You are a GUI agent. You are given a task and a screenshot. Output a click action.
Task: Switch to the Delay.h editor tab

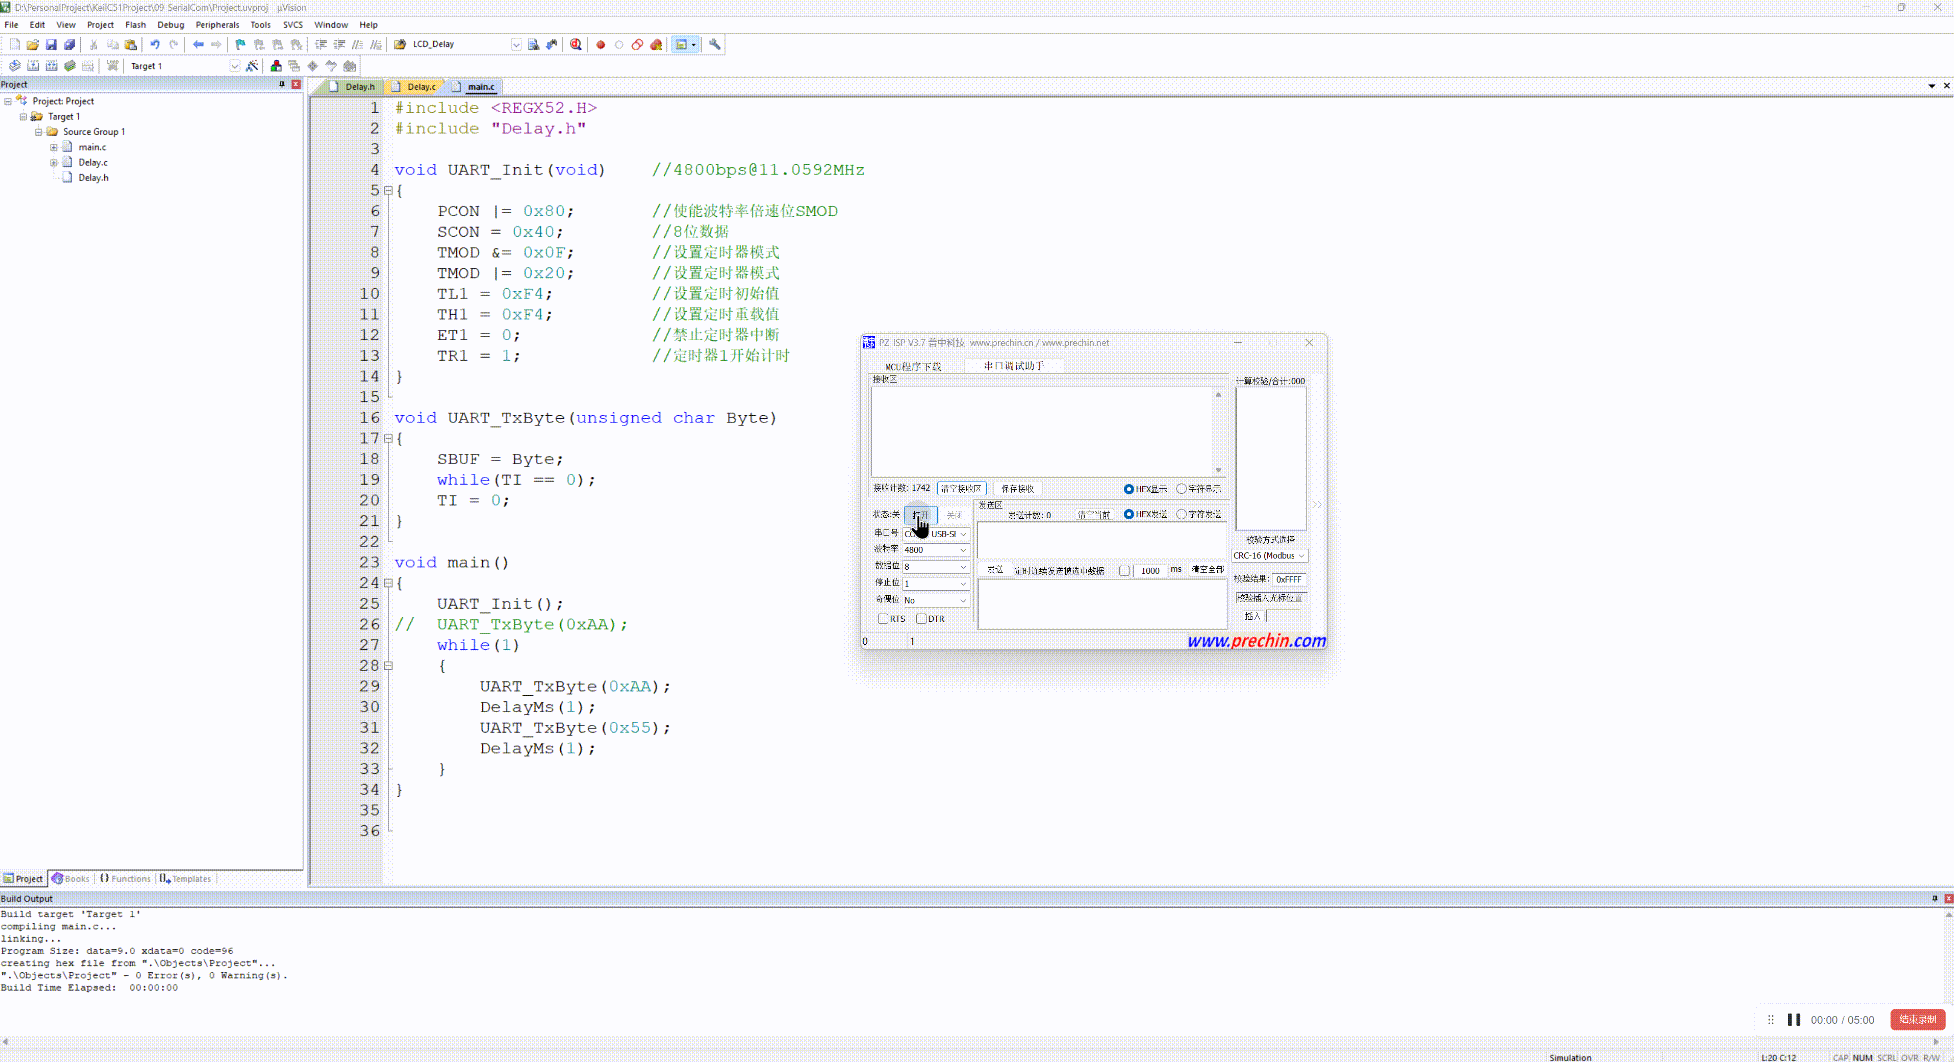pyautogui.click(x=353, y=87)
